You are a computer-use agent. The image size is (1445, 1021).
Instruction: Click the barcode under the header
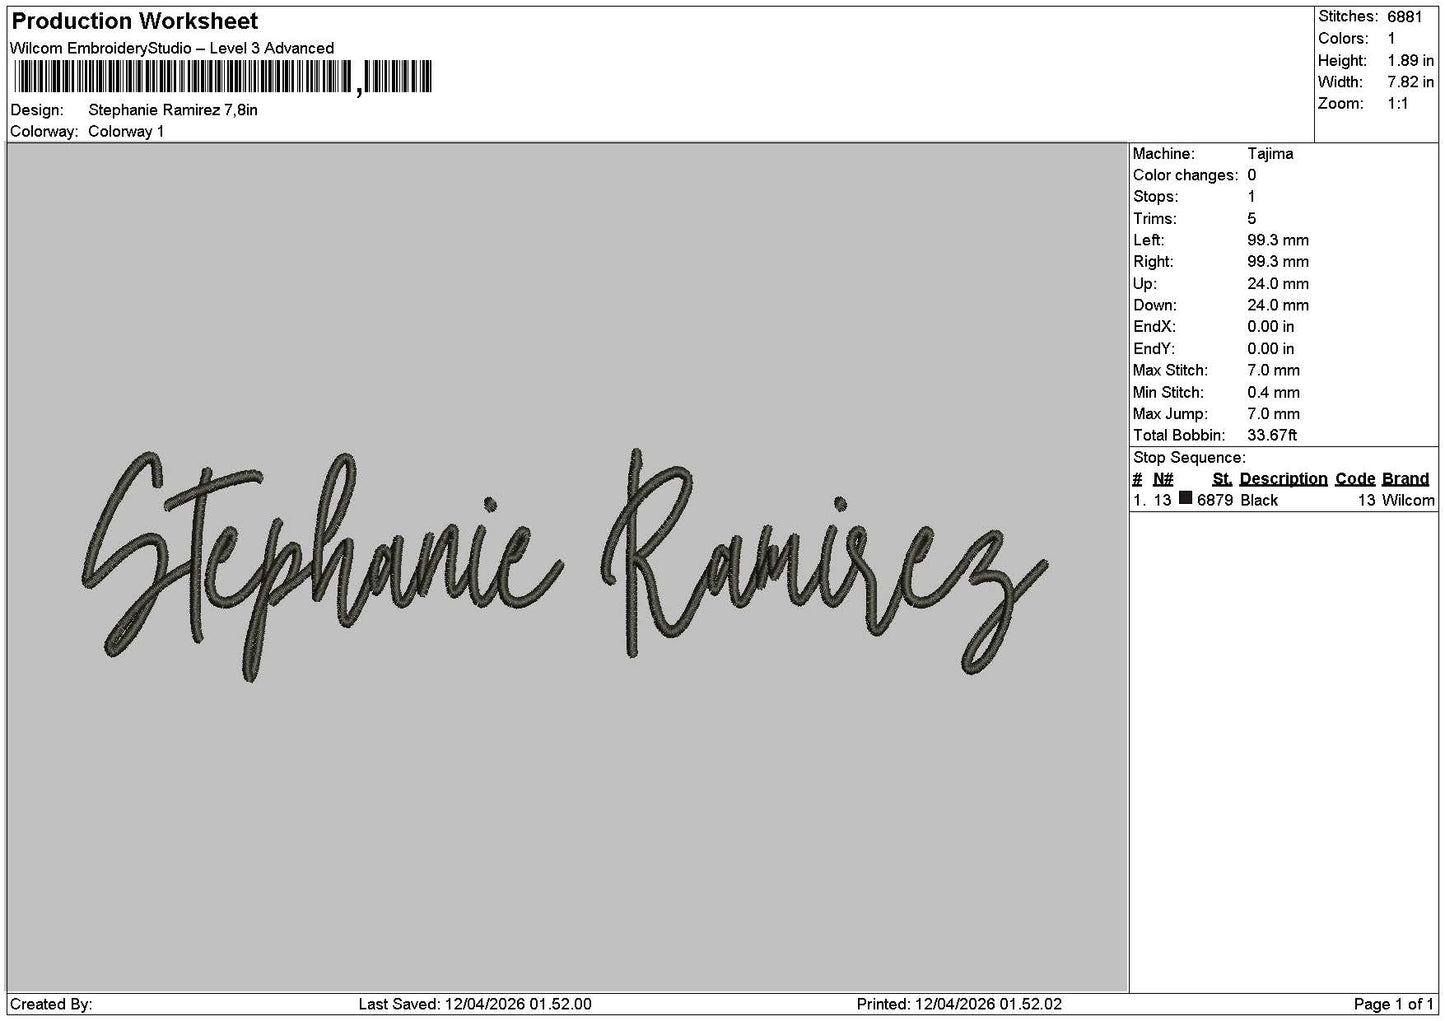coord(221,77)
